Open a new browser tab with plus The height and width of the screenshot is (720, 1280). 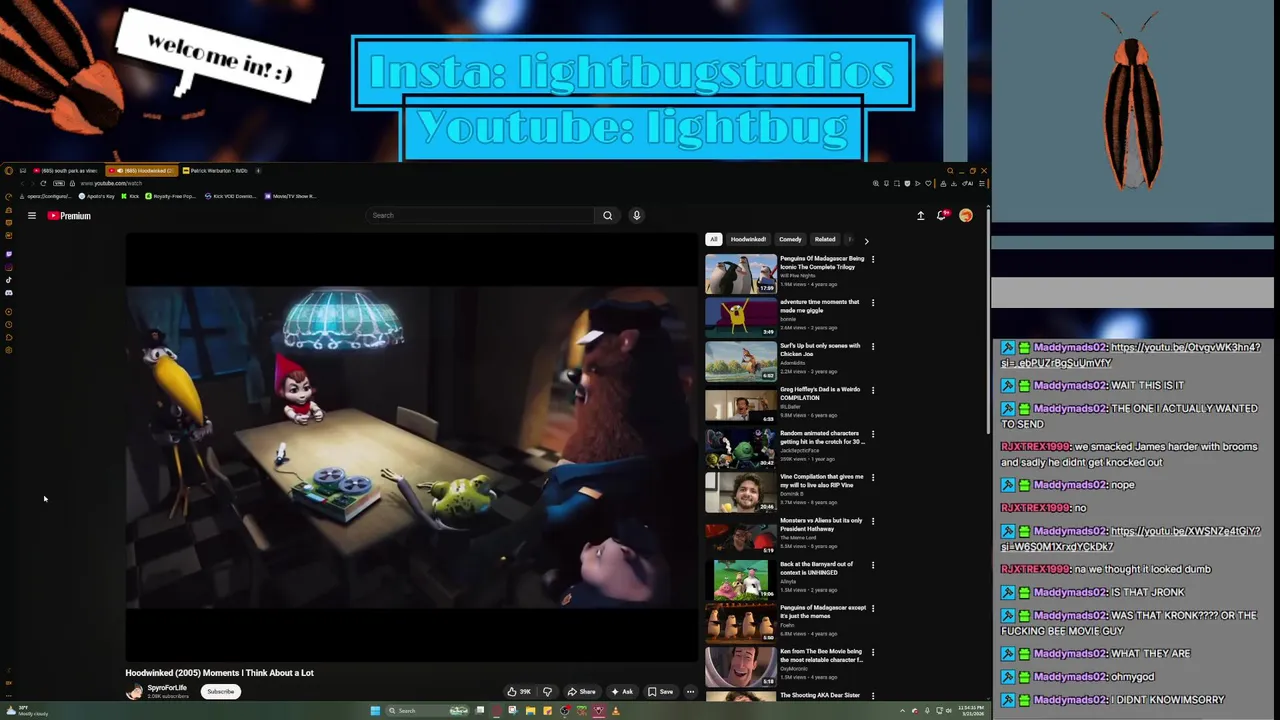258,171
